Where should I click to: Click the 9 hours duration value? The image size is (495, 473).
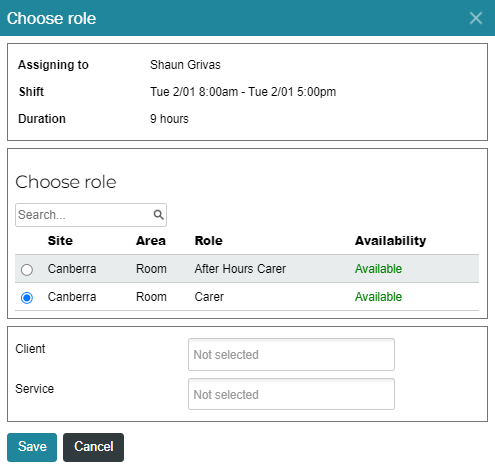169,119
